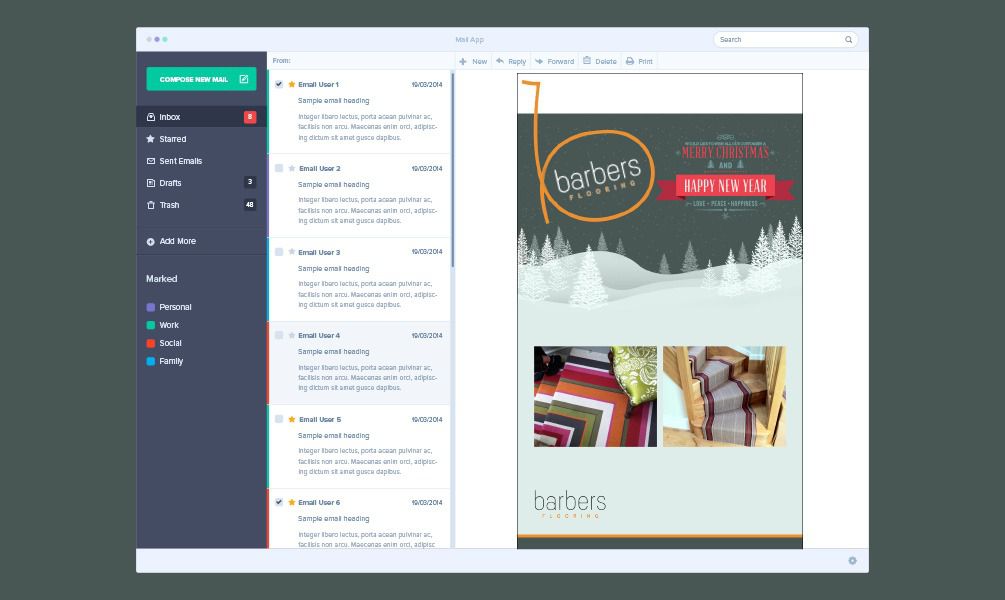Filter by Personal label text
Image resolution: width=1005 pixels, height=600 pixels.
pyautogui.click(x=175, y=307)
